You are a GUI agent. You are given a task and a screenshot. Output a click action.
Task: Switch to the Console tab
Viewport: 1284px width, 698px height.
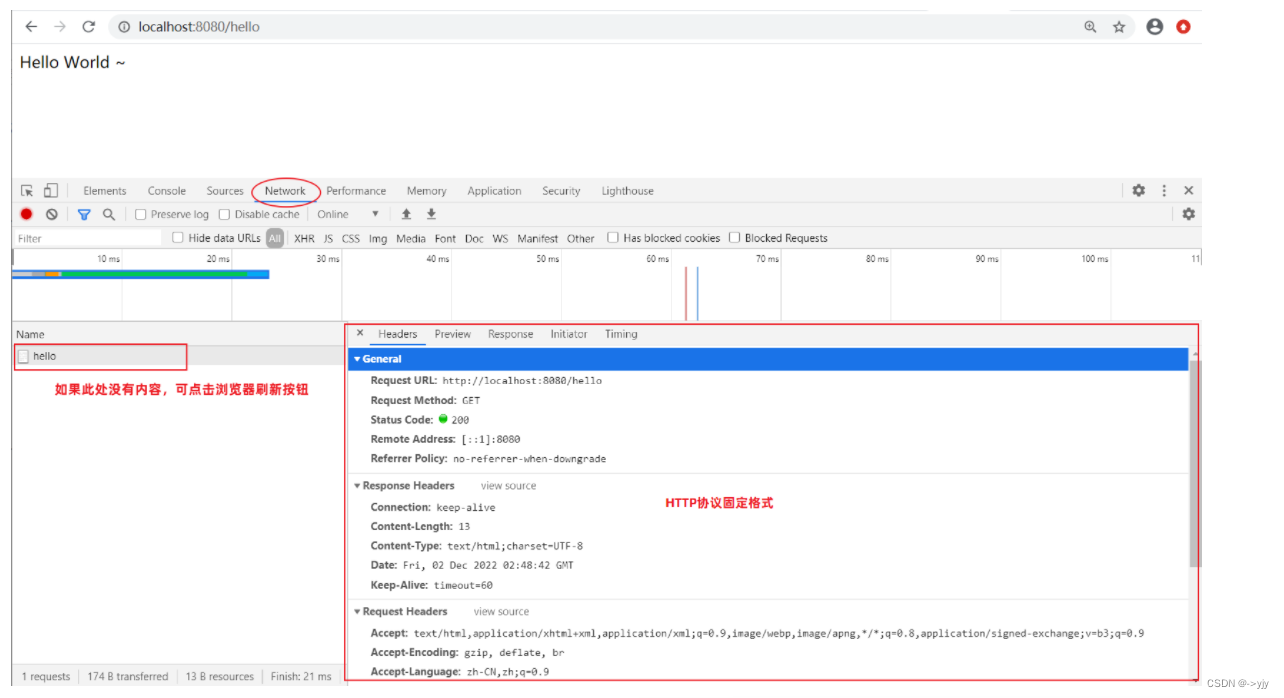point(166,190)
